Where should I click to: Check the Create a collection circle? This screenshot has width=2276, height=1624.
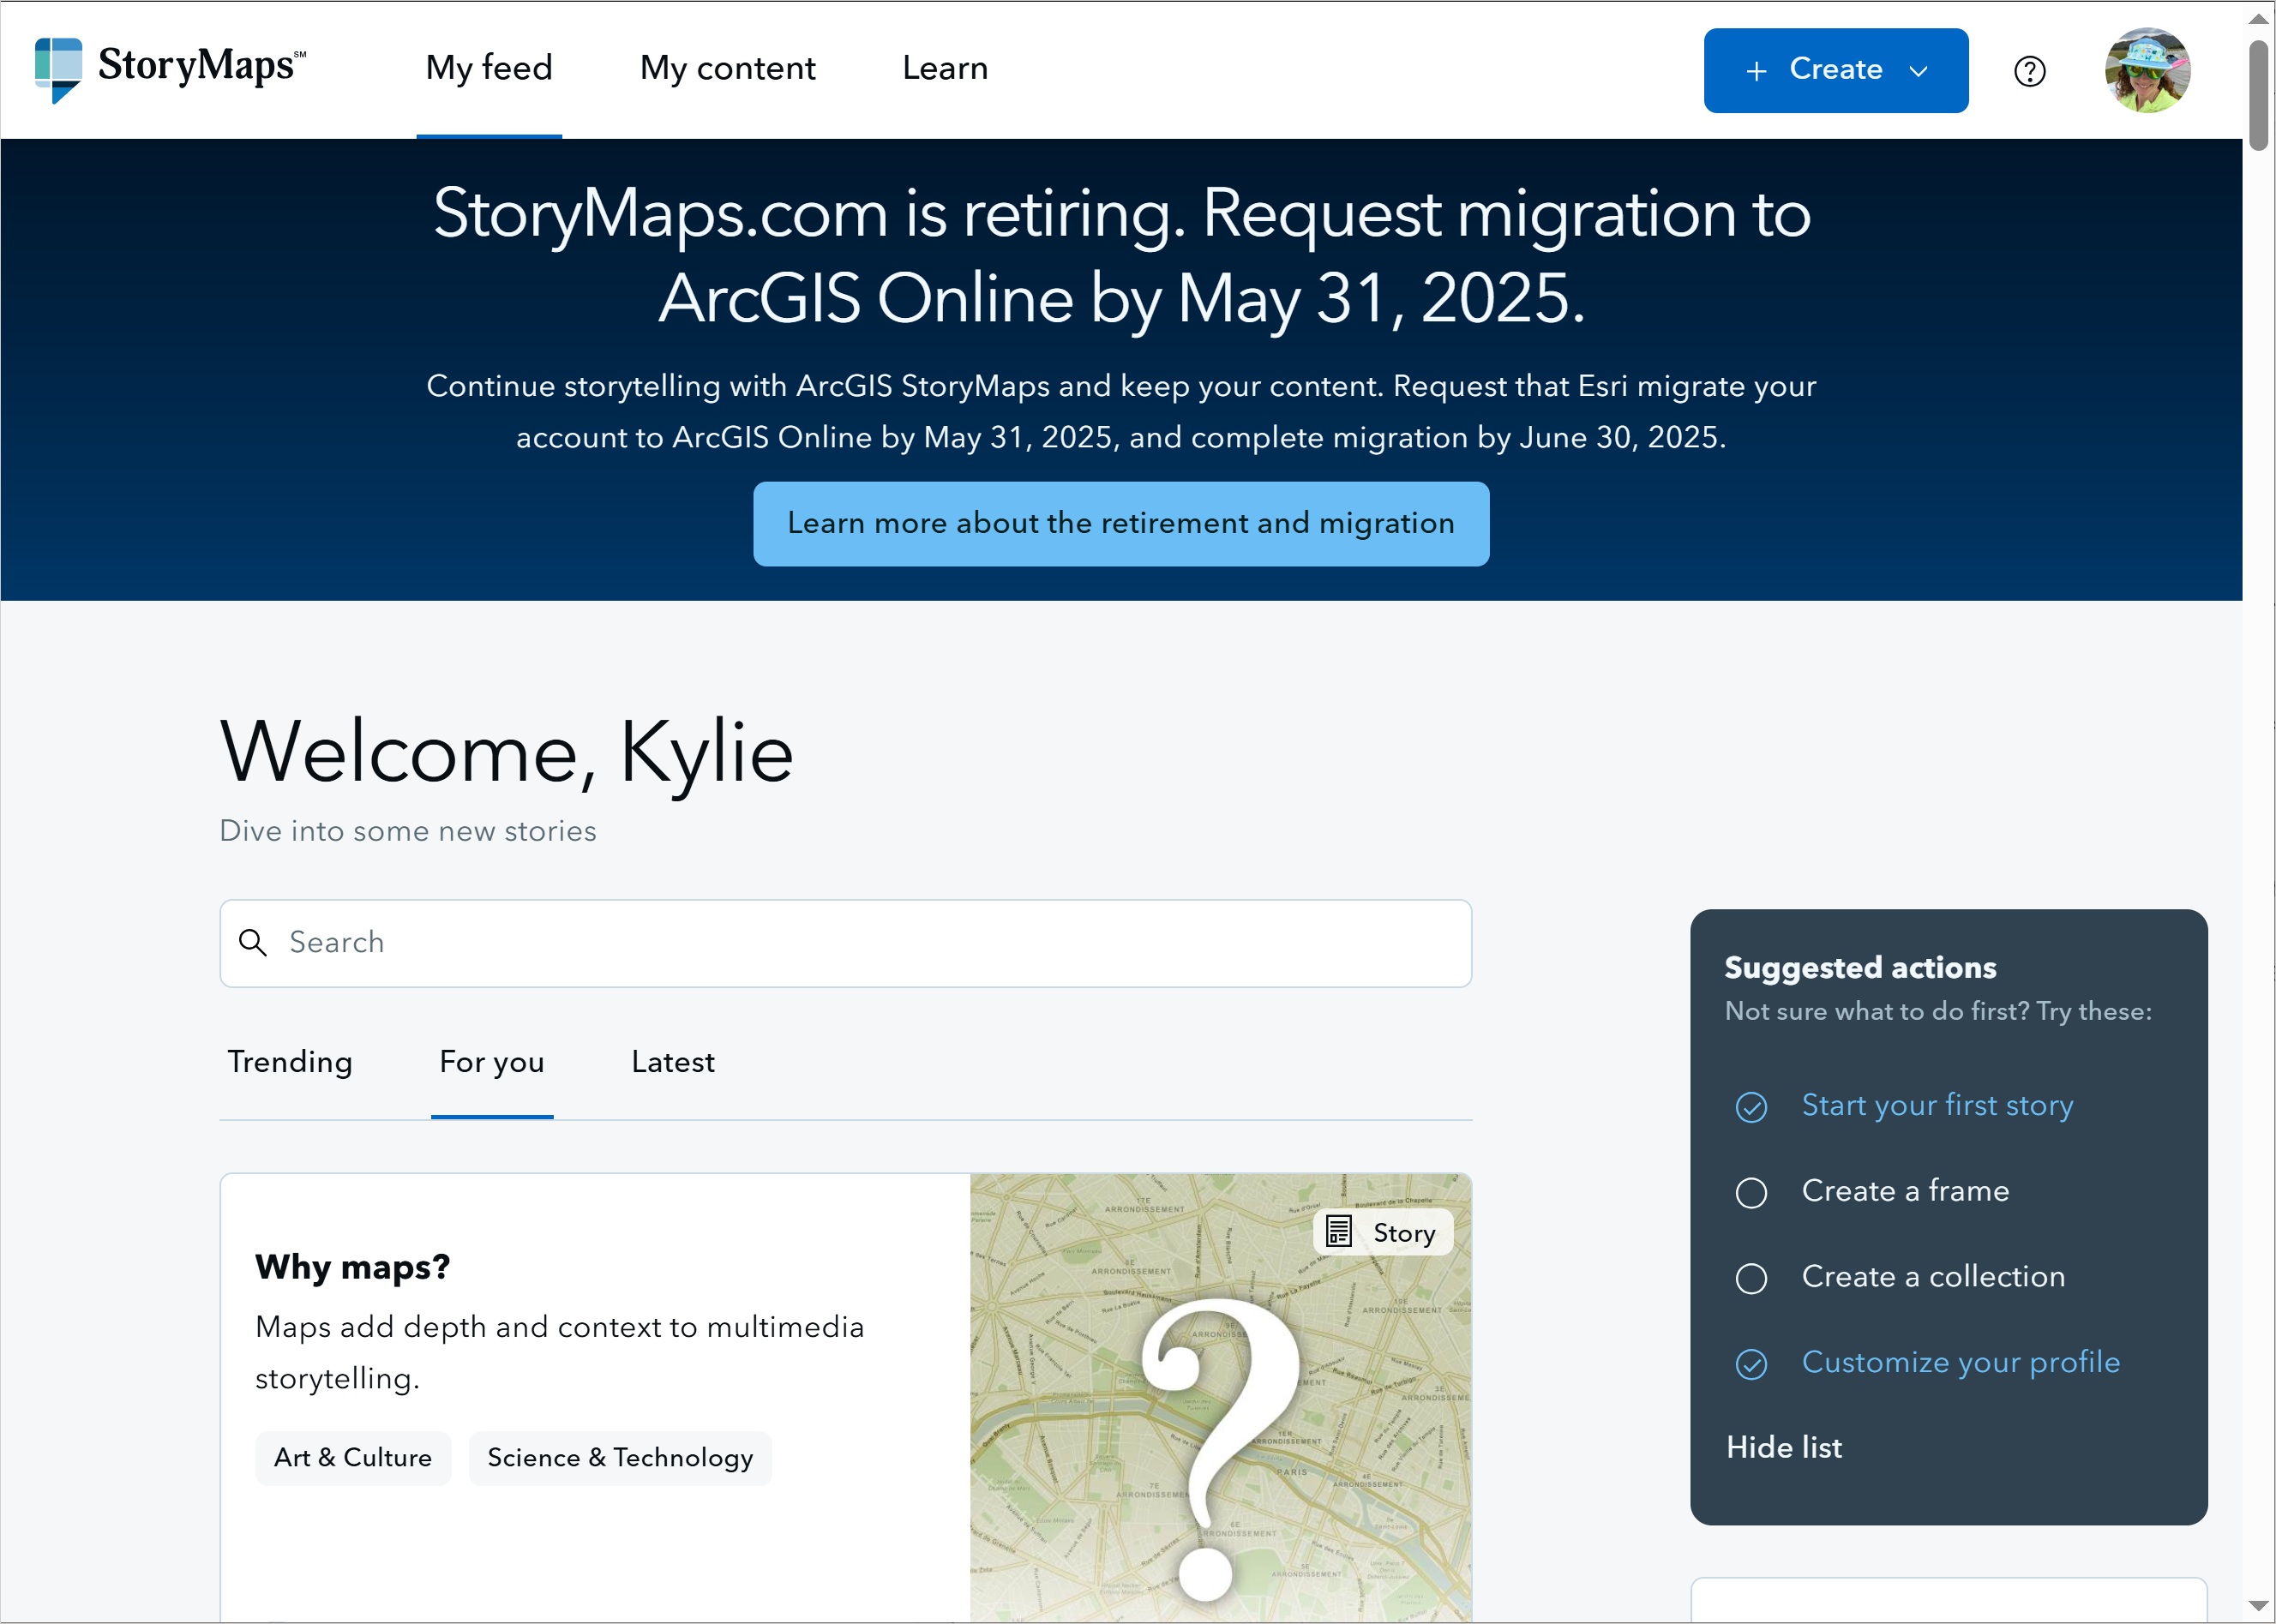point(1751,1278)
